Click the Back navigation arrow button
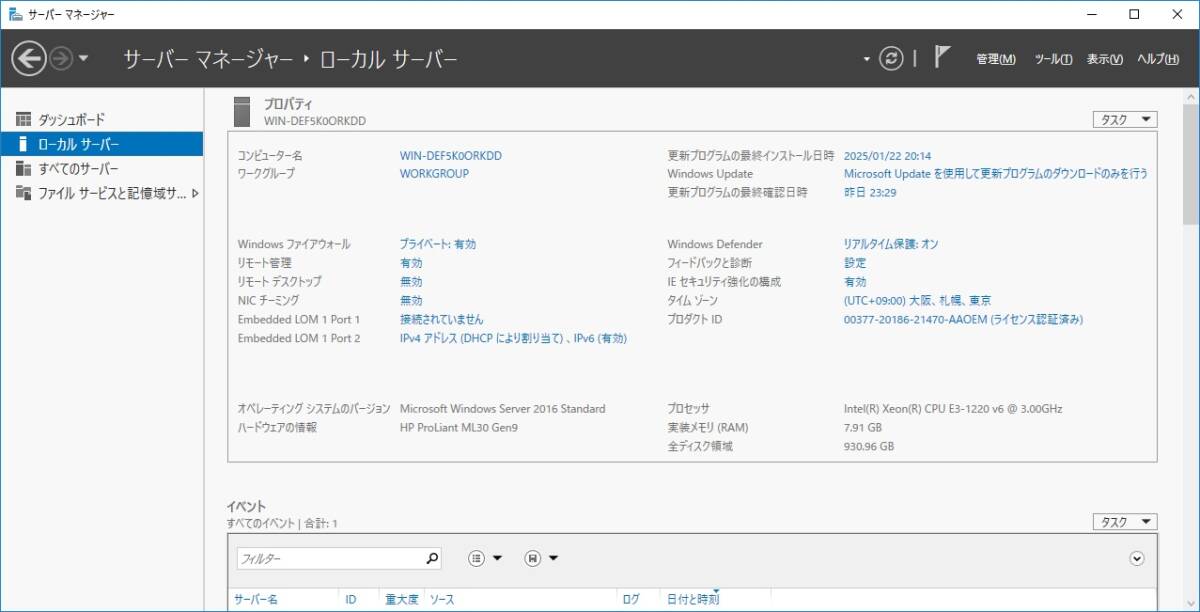The width and height of the screenshot is (1200, 612). point(29,58)
